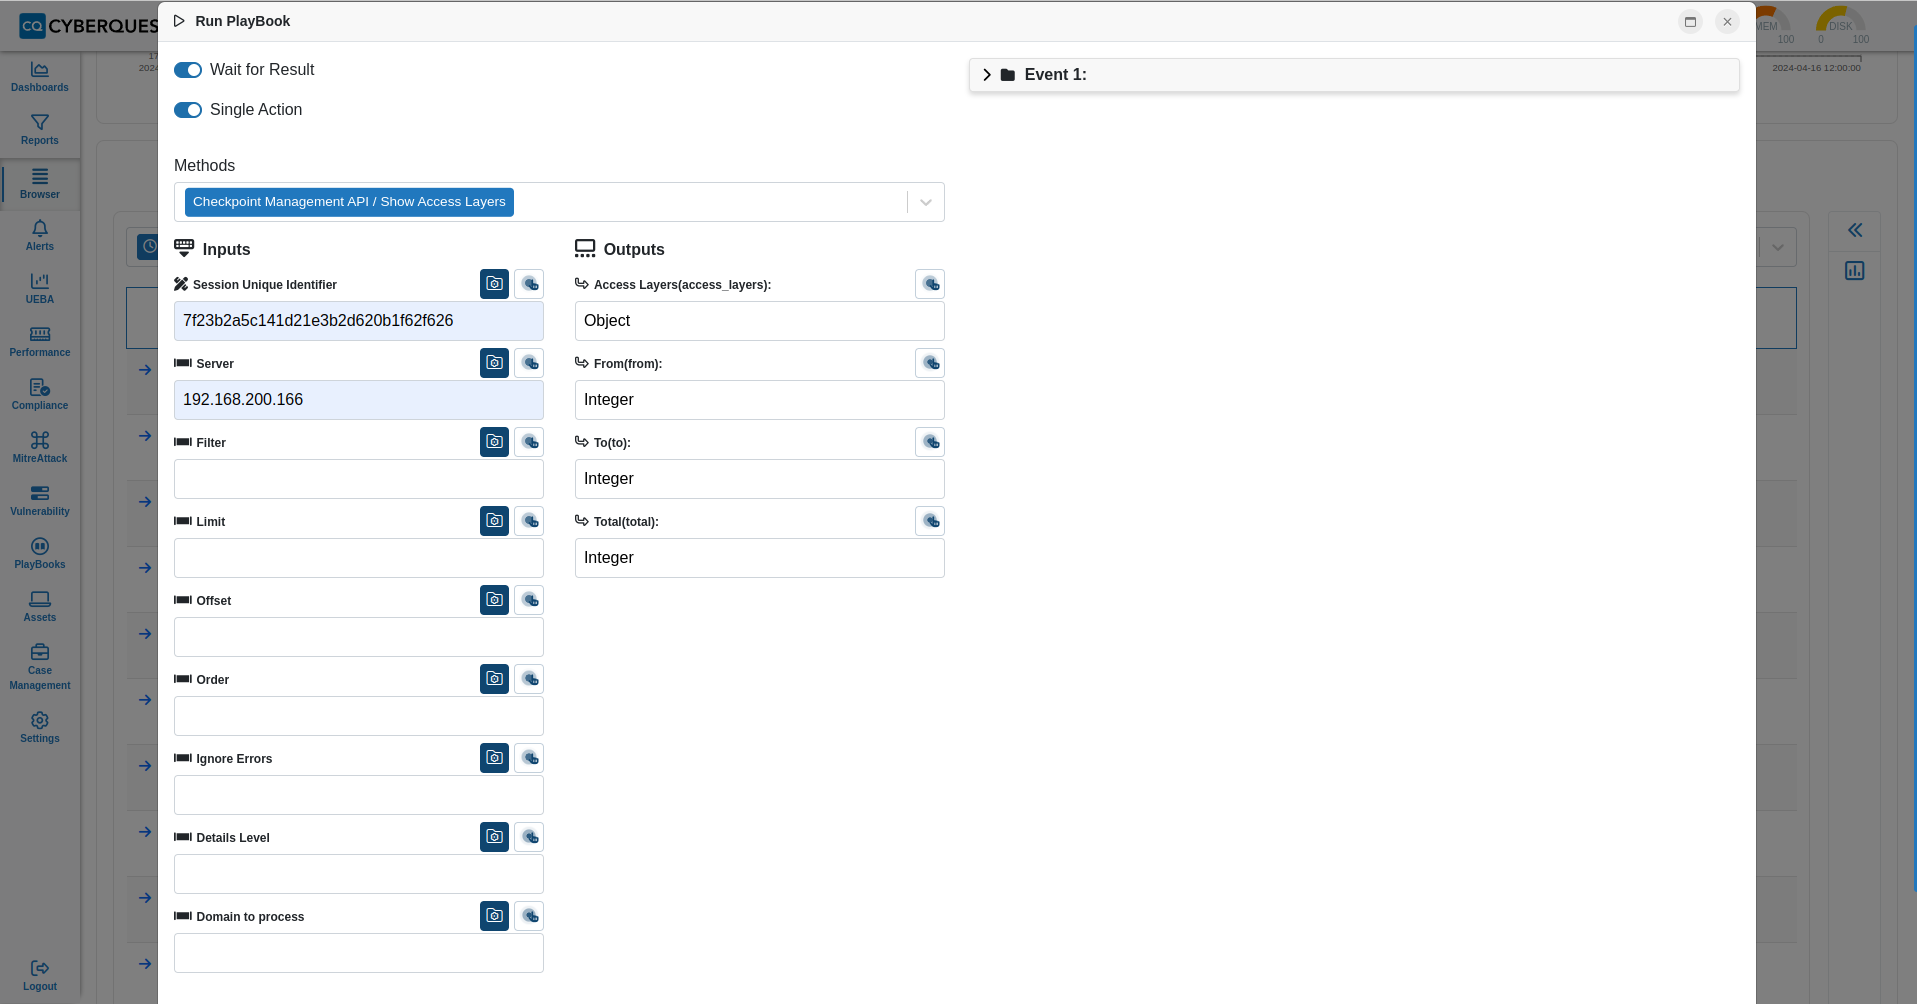The width and height of the screenshot is (1917, 1004).
Task: Close the Run PlayBook dialog
Action: 1727,22
